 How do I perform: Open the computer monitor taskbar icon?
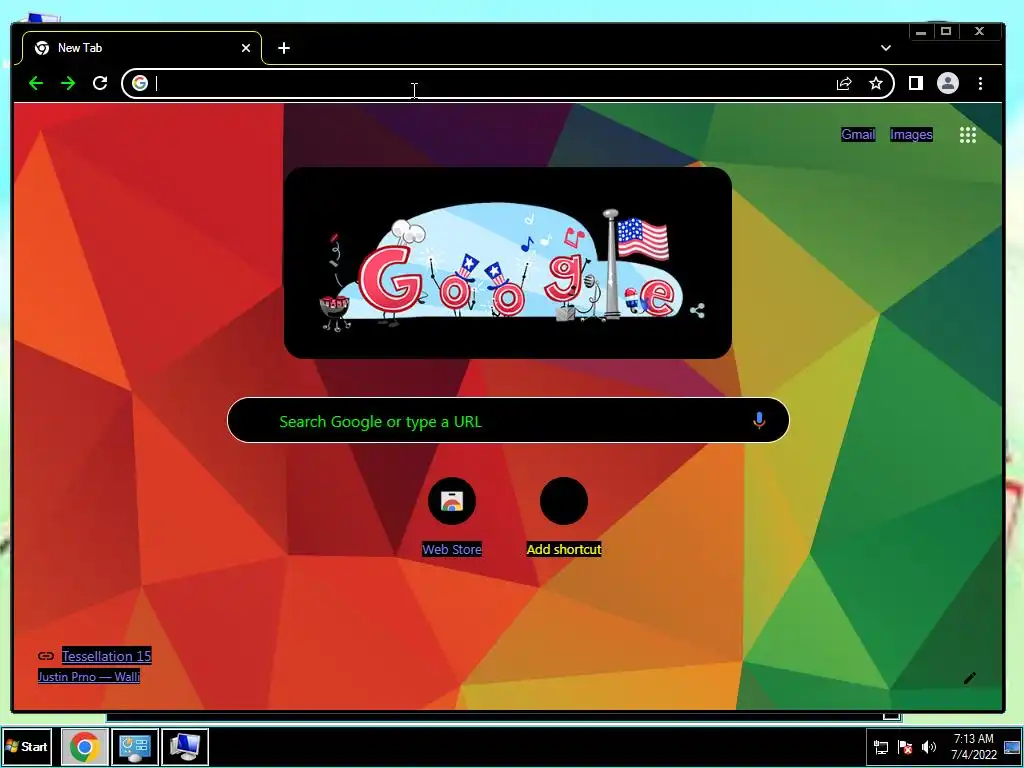point(185,746)
